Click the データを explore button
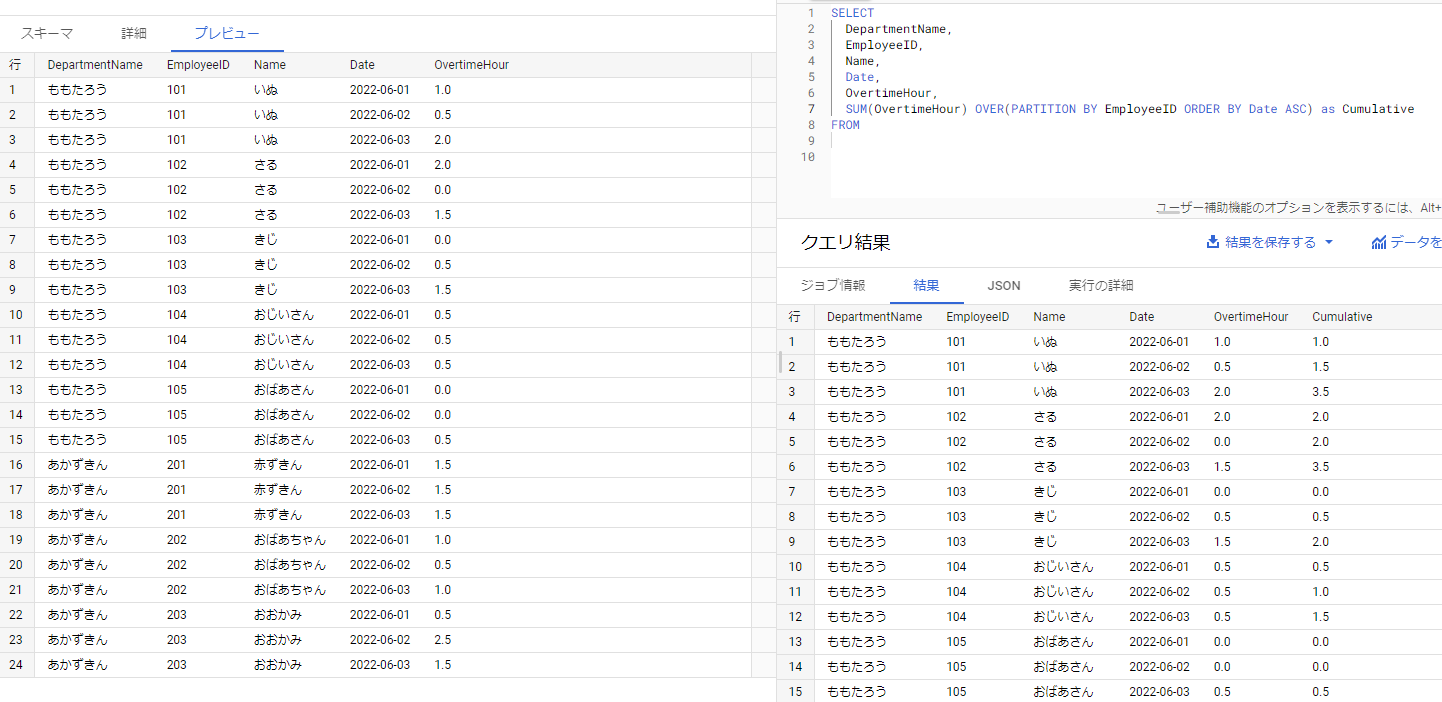 coord(1406,242)
